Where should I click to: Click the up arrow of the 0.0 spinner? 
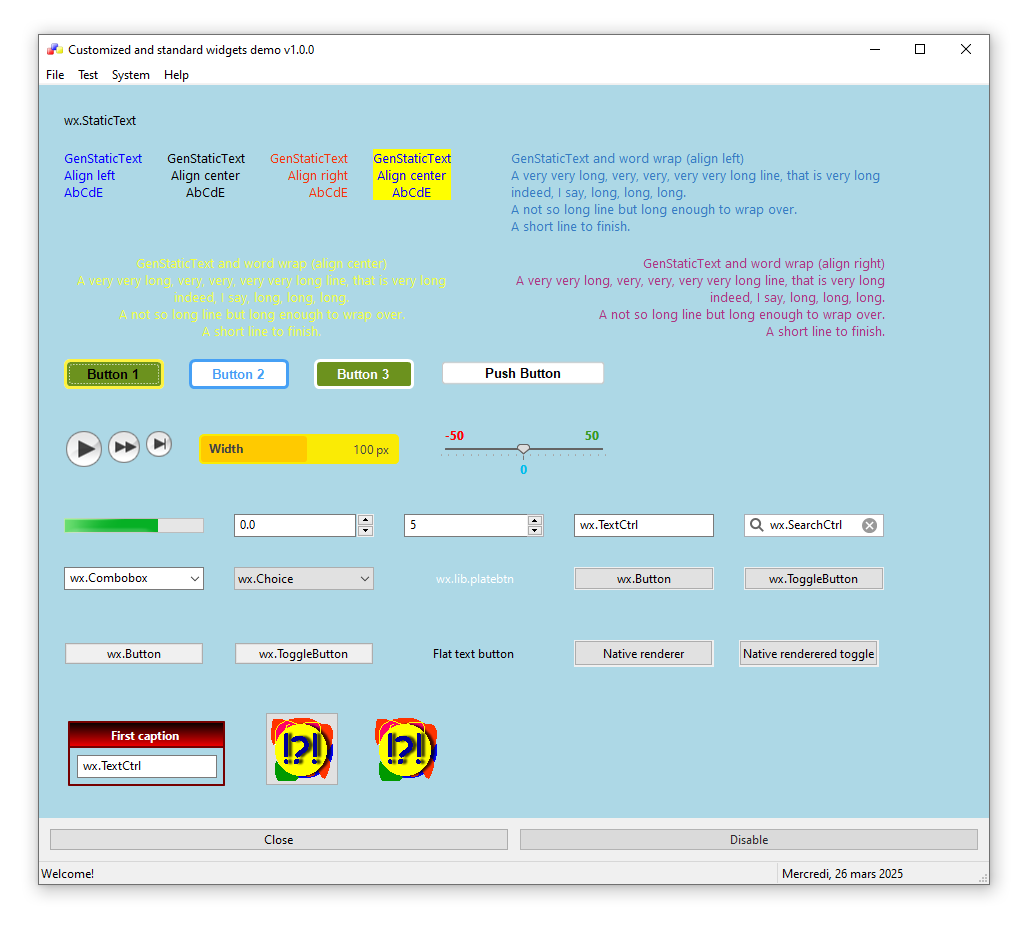pos(365,520)
